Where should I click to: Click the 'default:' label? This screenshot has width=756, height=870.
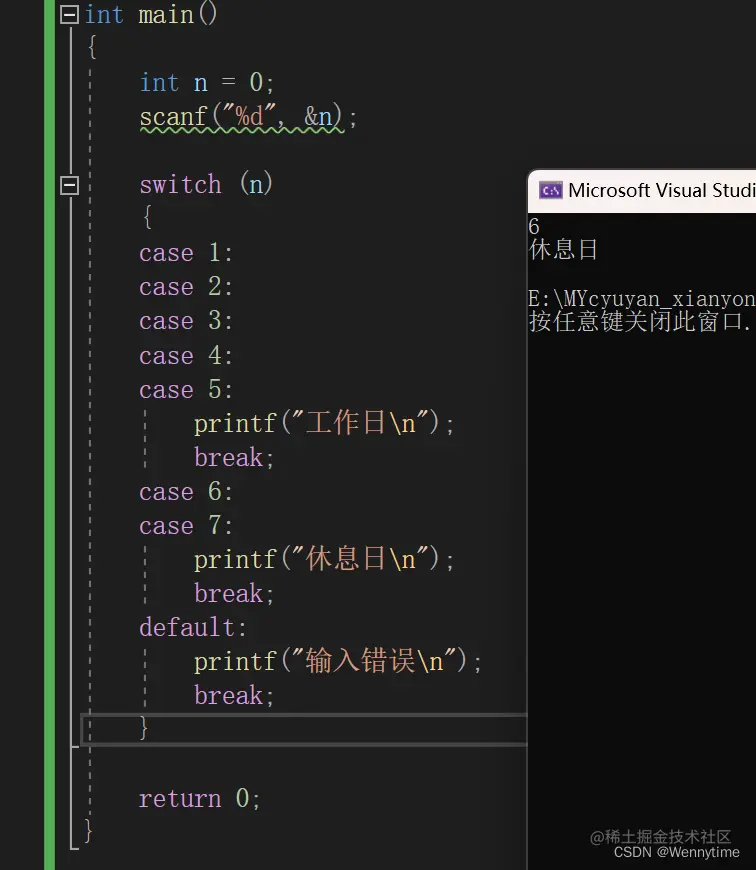click(x=192, y=628)
